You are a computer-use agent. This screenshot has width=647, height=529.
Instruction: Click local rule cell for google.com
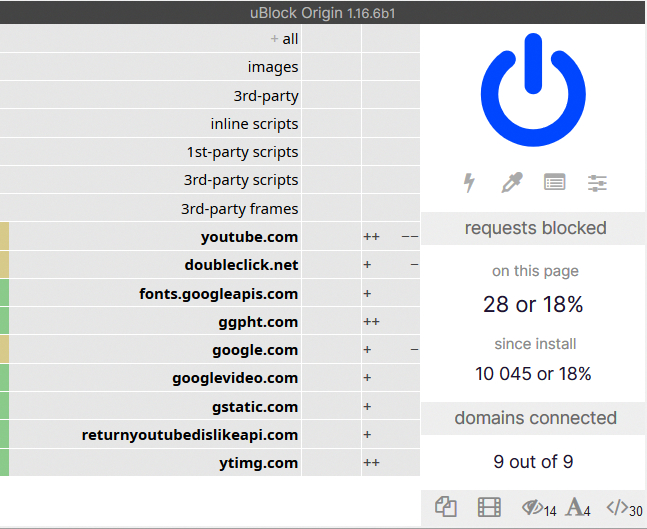point(391,350)
